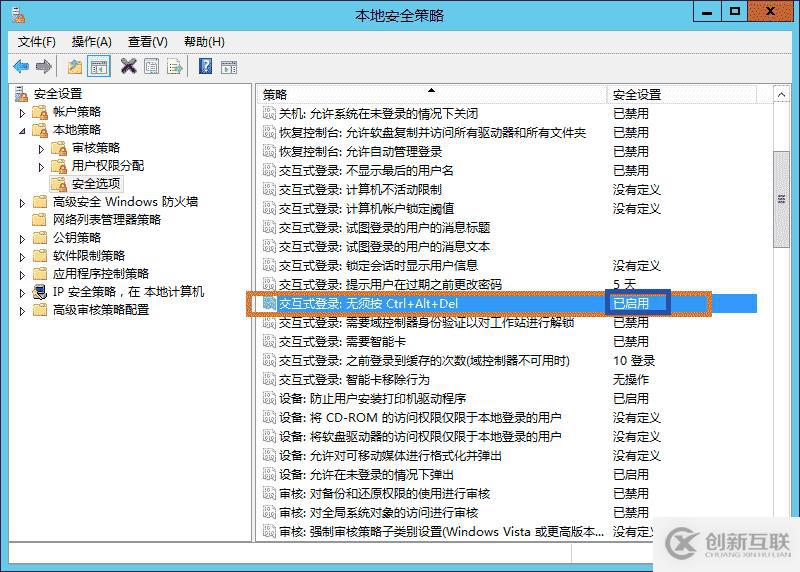
Task: Click the 10 登录 setting value
Action: (x=634, y=361)
